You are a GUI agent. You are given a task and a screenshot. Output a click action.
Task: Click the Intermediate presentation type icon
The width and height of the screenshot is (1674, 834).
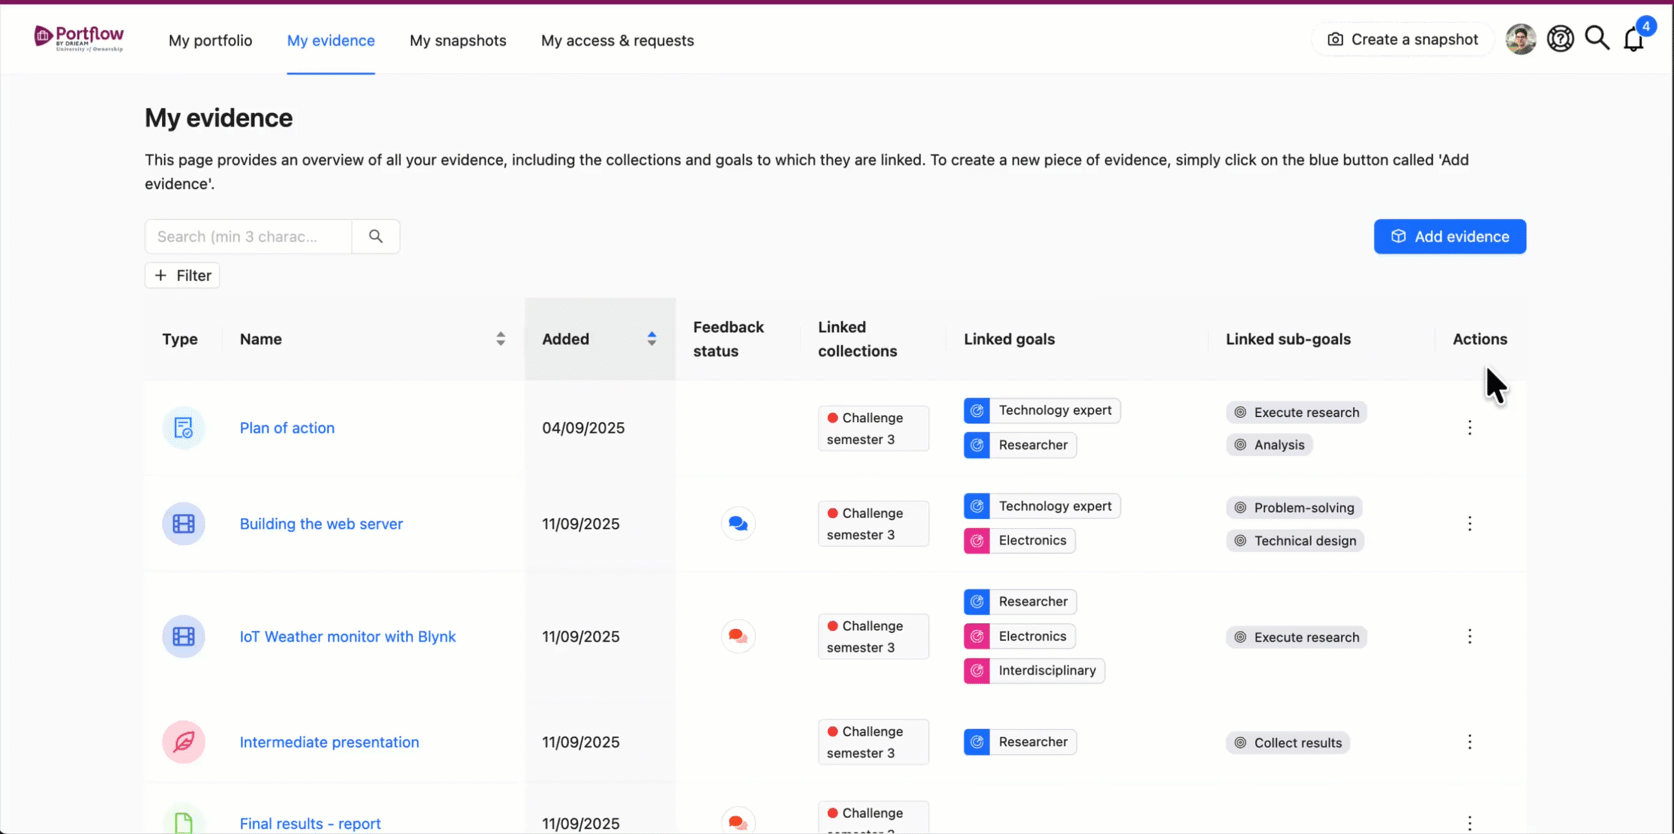184,742
